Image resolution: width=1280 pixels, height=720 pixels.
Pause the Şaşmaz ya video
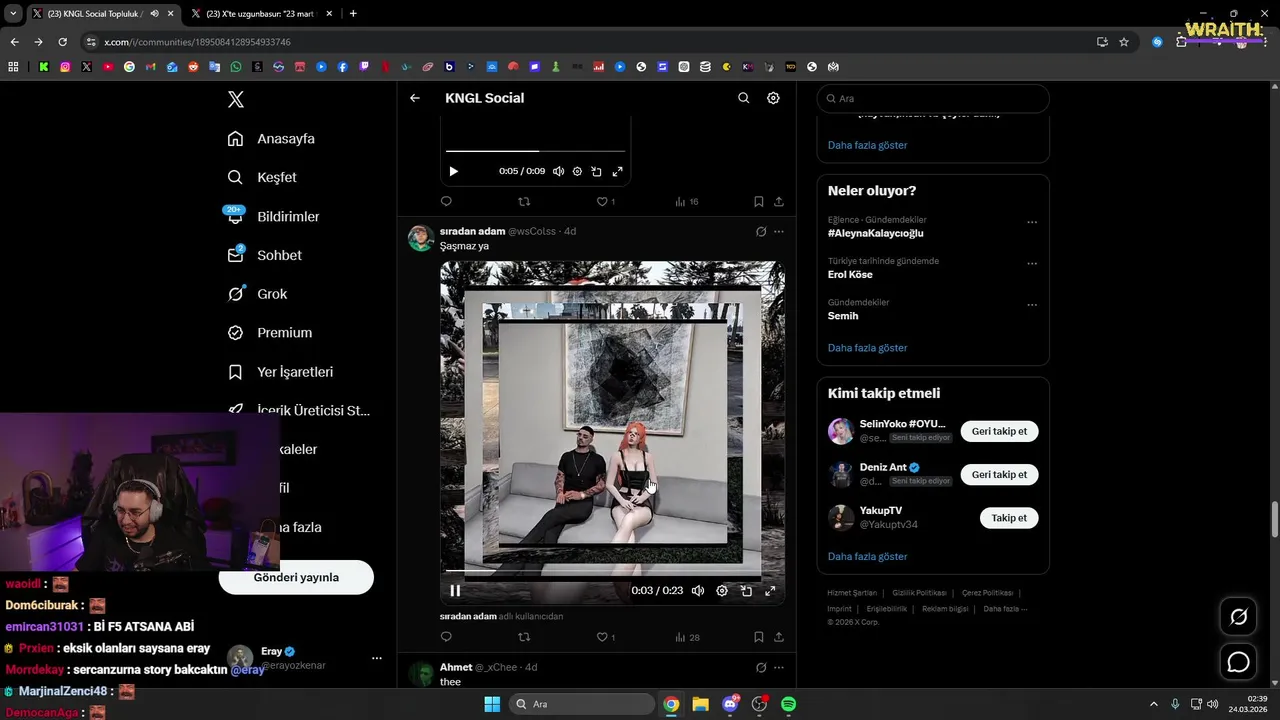tap(455, 590)
